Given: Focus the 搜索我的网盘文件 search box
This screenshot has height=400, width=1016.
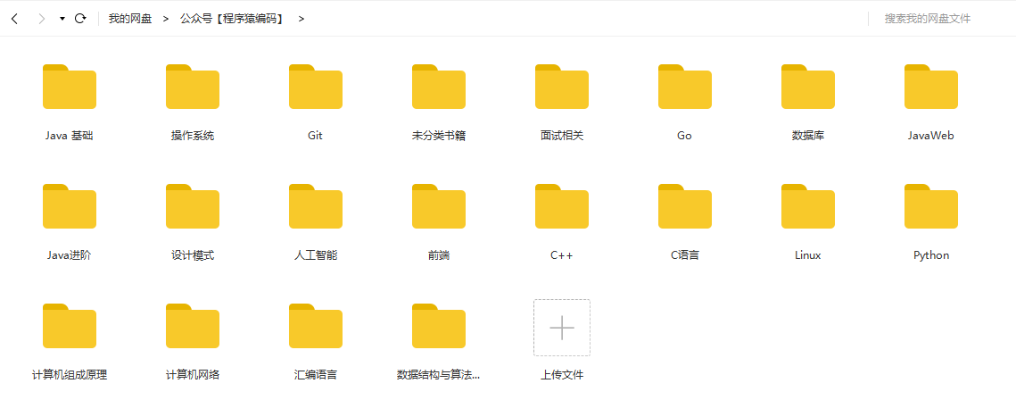Looking at the screenshot, I should click(x=927, y=19).
